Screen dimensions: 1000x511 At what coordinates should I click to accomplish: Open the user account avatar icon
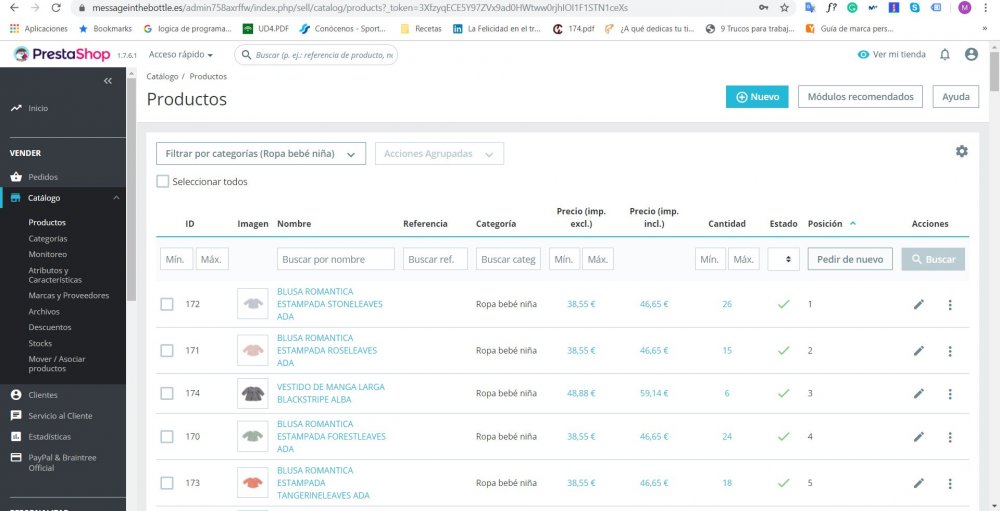[971, 55]
